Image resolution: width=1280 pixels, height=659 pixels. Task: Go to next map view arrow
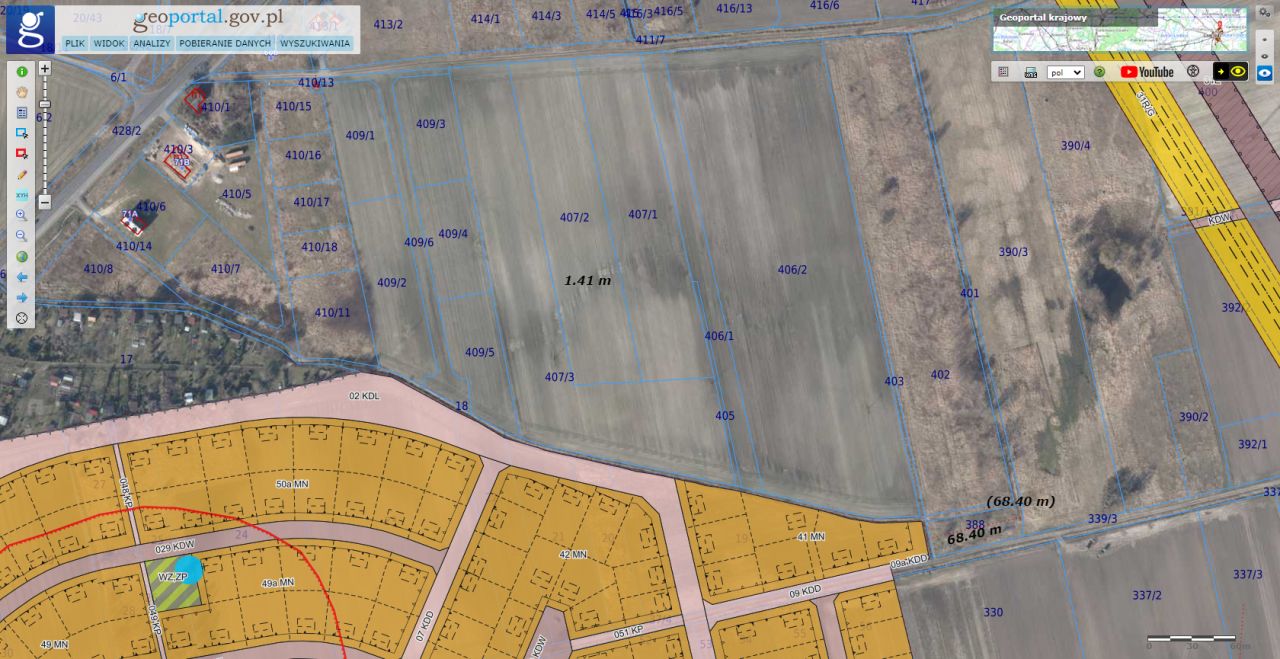pos(21,298)
